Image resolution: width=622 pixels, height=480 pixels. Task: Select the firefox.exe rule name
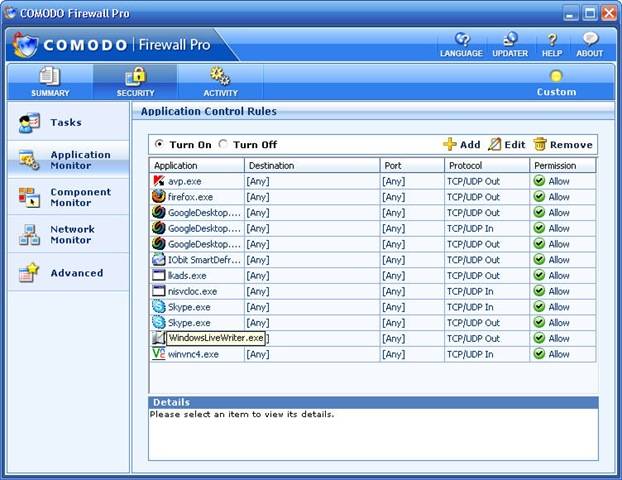(x=190, y=197)
